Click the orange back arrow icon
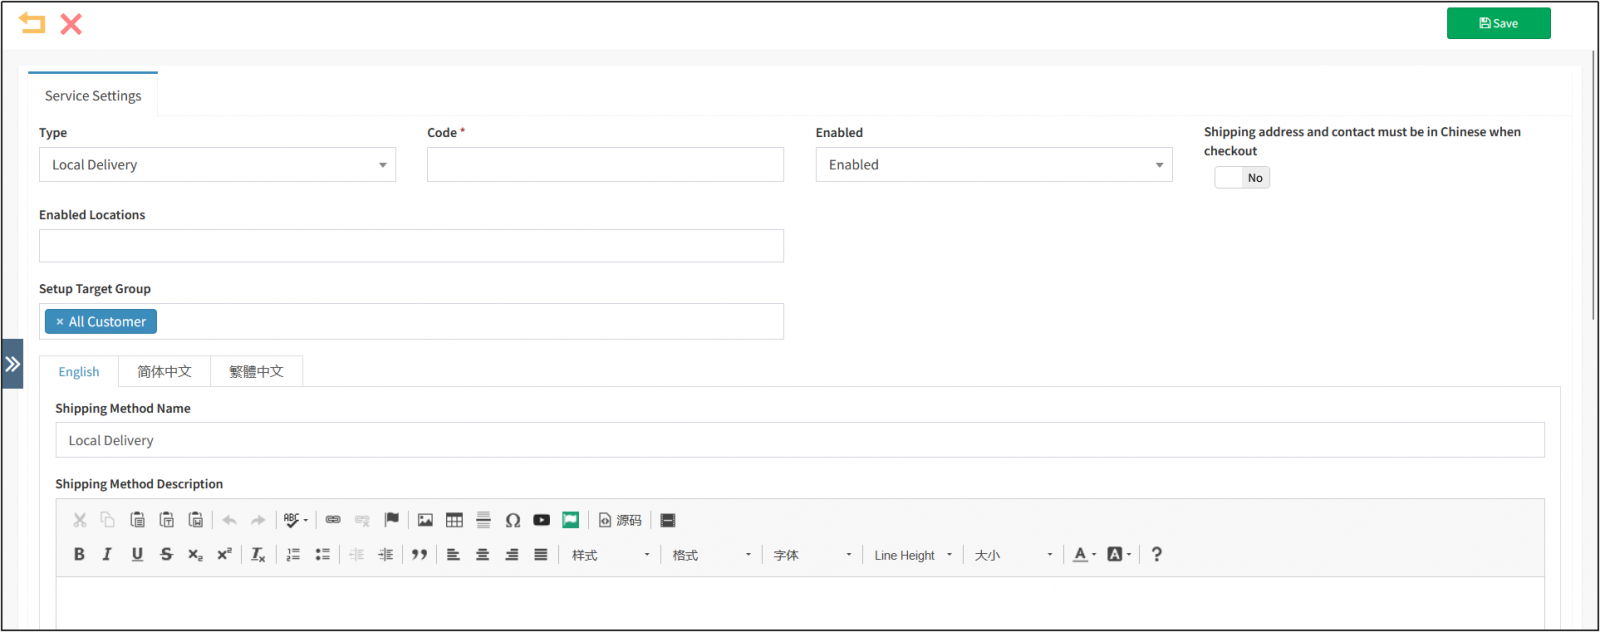1600x632 pixels. pyautogui.click(x=32, y=23)
